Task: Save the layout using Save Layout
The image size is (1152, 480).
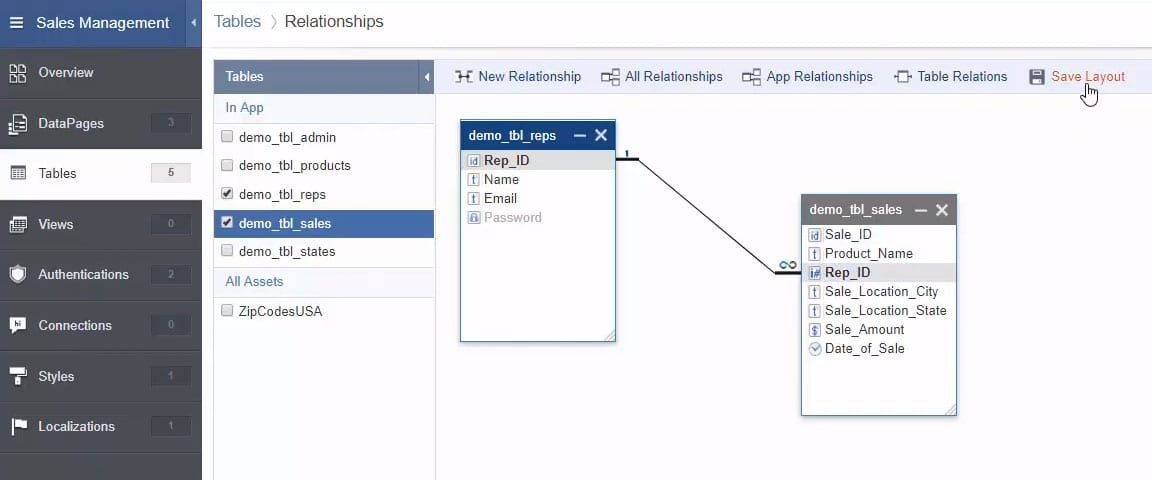Action: pyautogui.click(x=1076, y=77)
